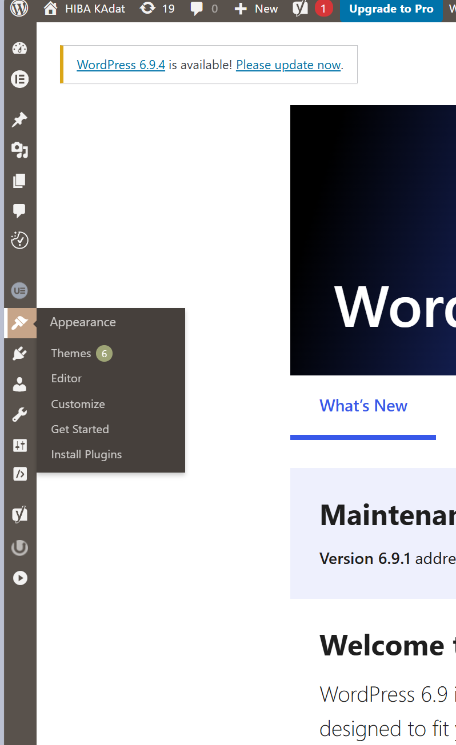Viewport: 456px width, 745px height.
Task: Click the Upgrade to Pro button
Action: pos(391,9)
